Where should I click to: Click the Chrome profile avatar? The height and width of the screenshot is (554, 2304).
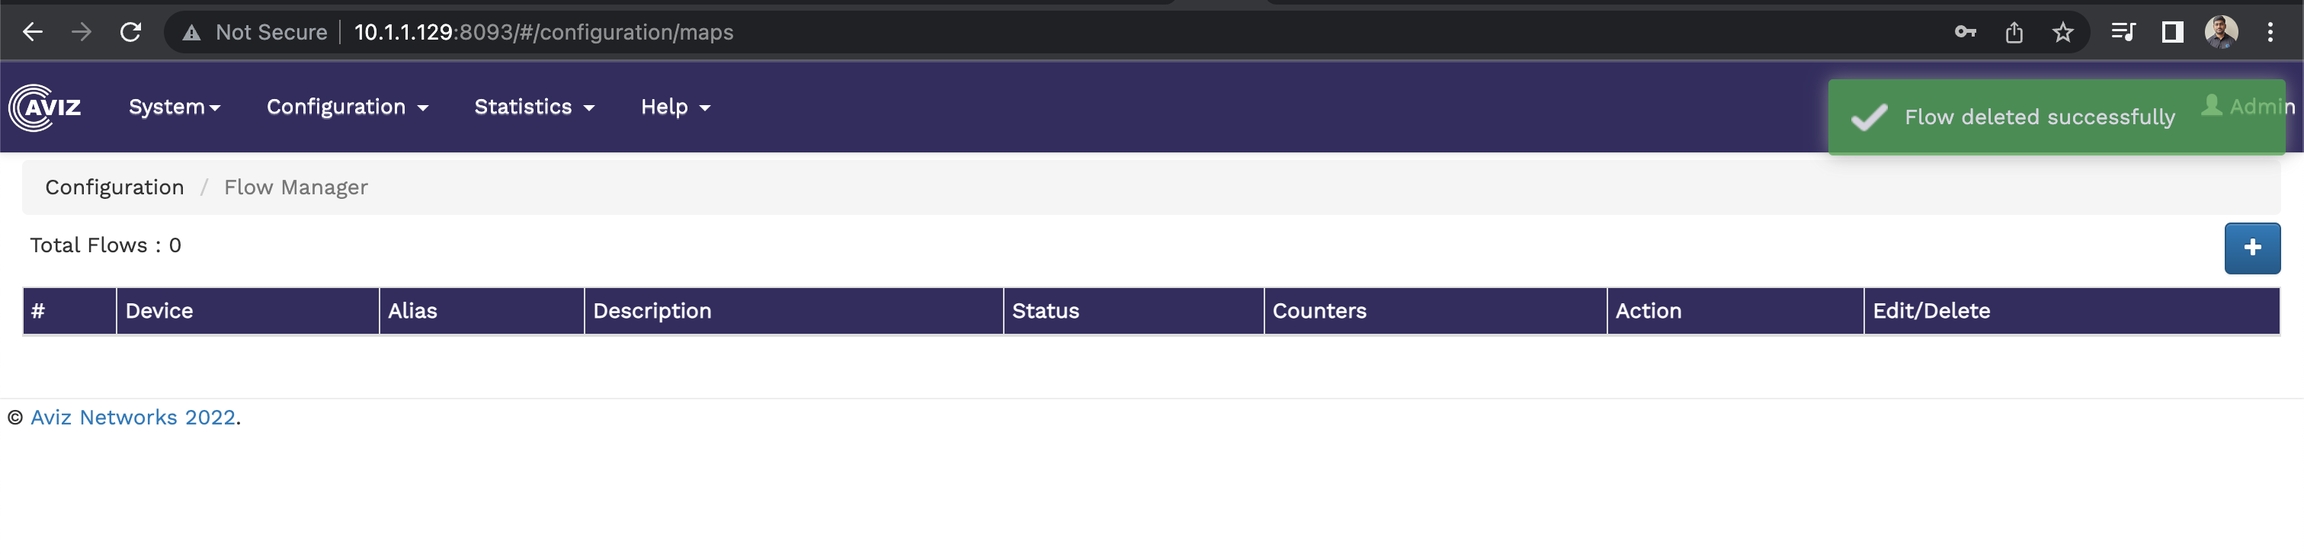pos(2221,32)
